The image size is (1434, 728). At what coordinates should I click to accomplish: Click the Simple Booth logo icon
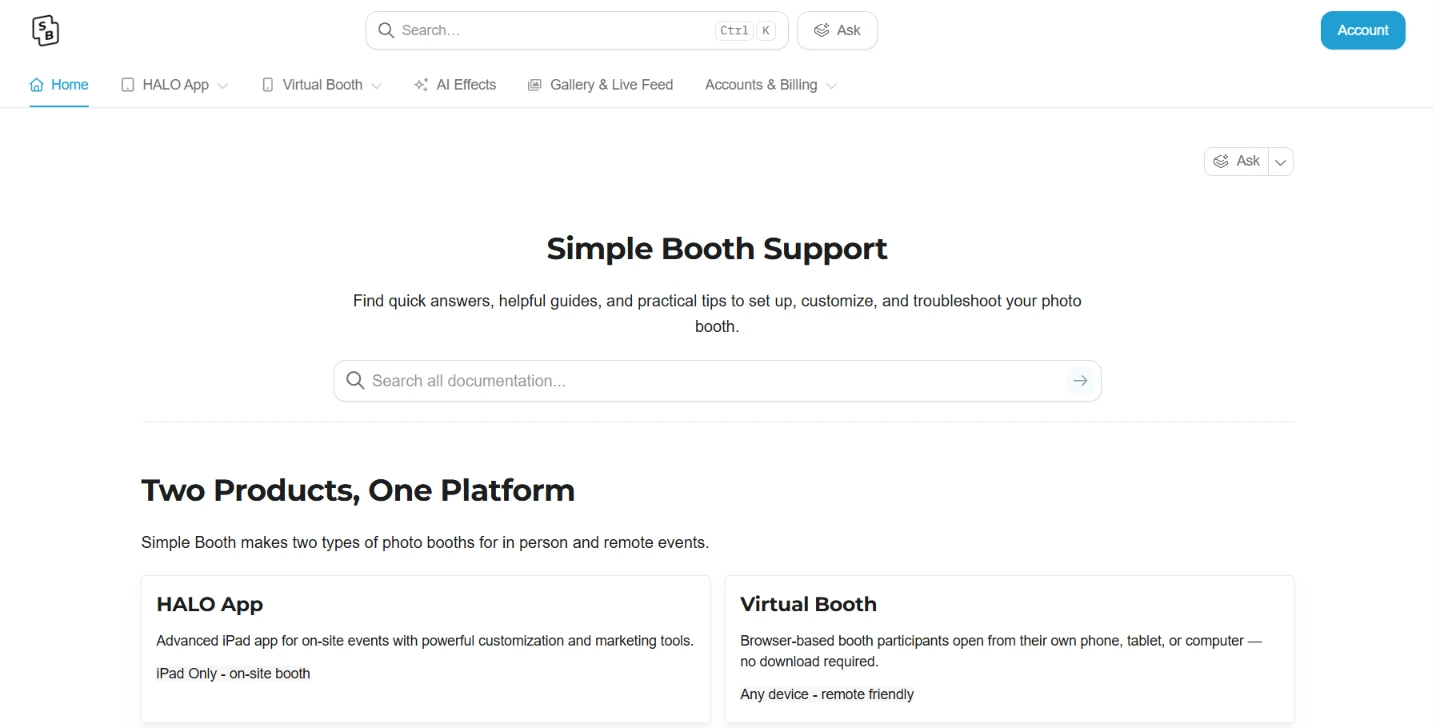[x=45, y=31]
